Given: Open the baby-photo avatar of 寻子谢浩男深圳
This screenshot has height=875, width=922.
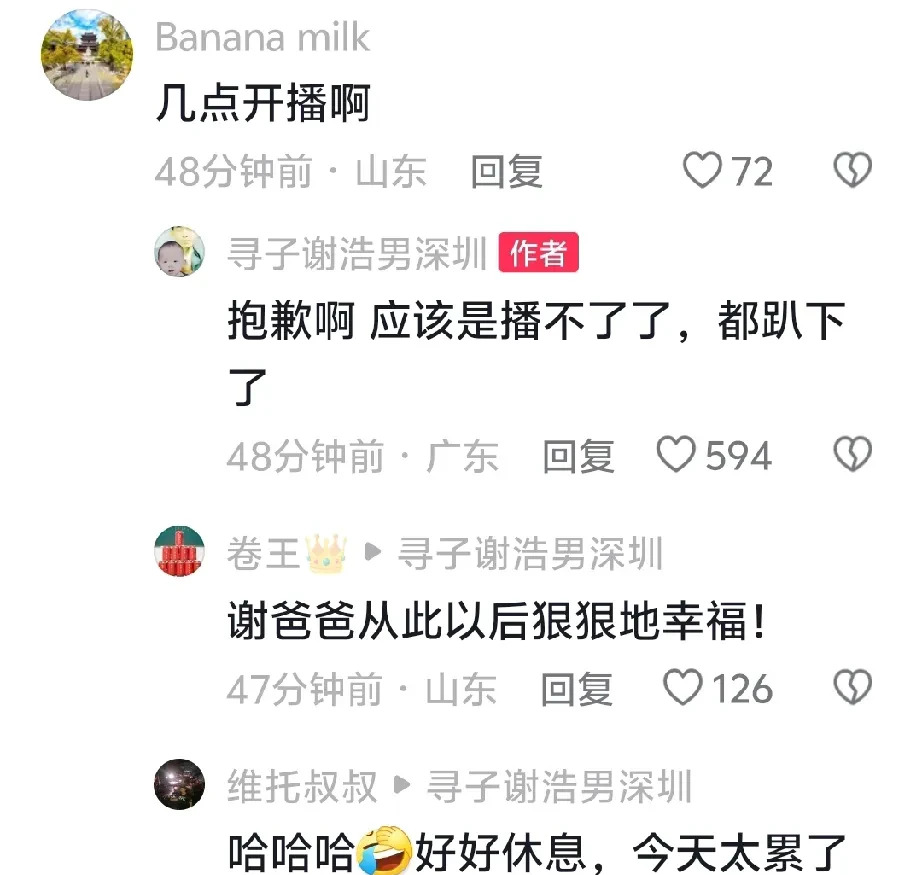Looking at the screenshot, I should pyautogui.click(x=179, y=251).
